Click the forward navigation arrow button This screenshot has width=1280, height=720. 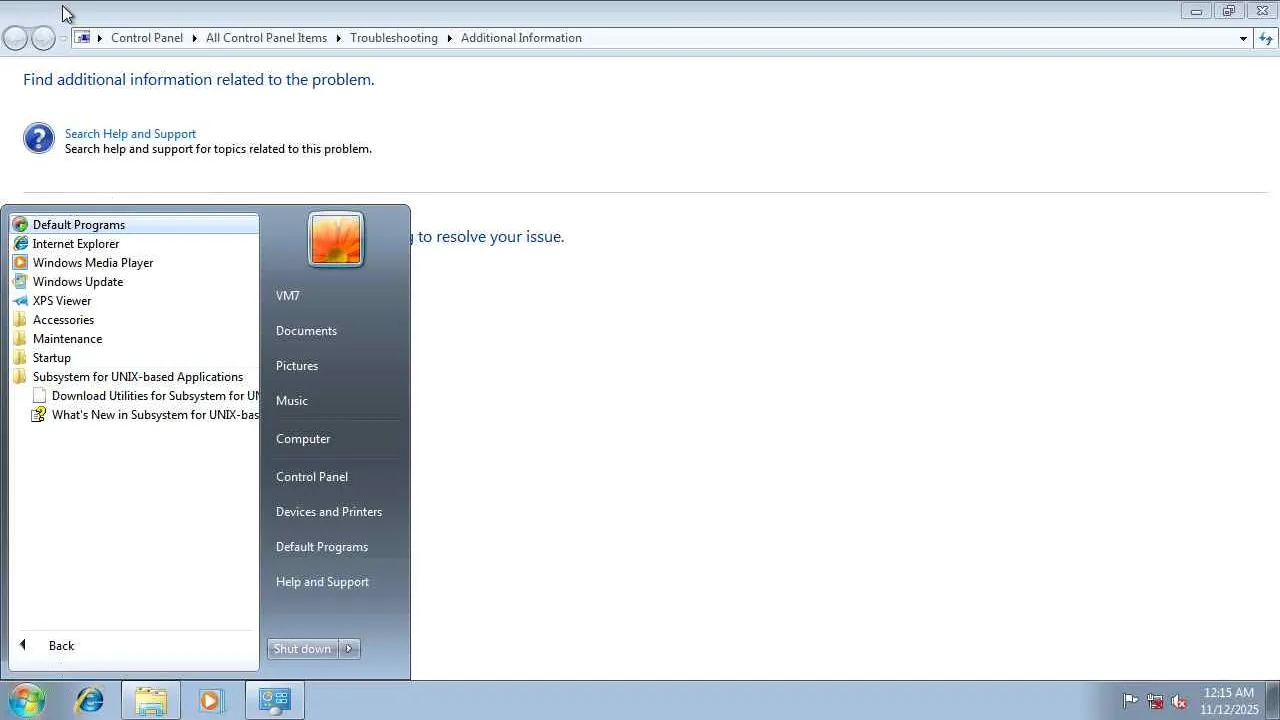pyautogui.click(x=43, y=38)
